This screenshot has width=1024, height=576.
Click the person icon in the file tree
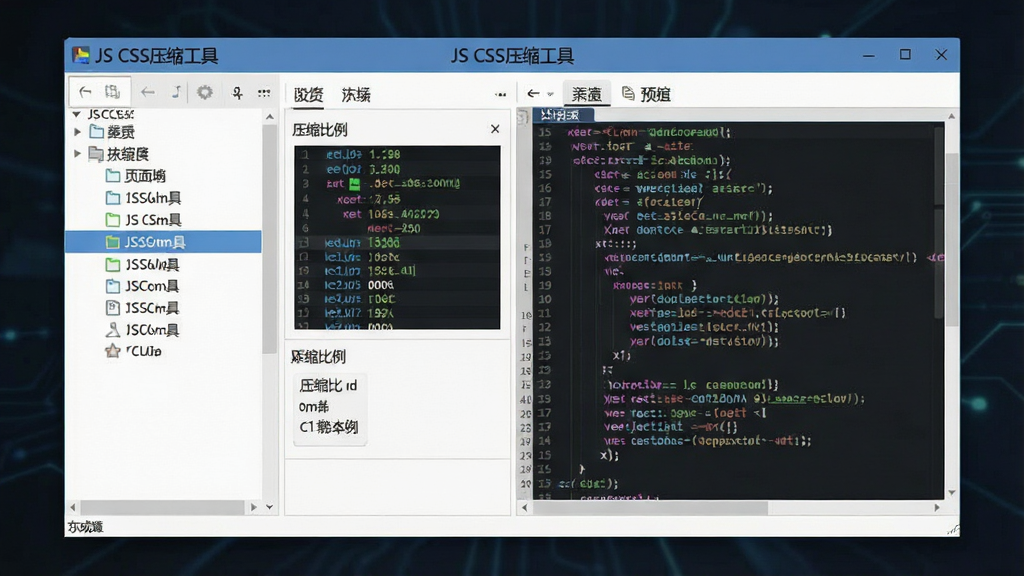point(112,329)
